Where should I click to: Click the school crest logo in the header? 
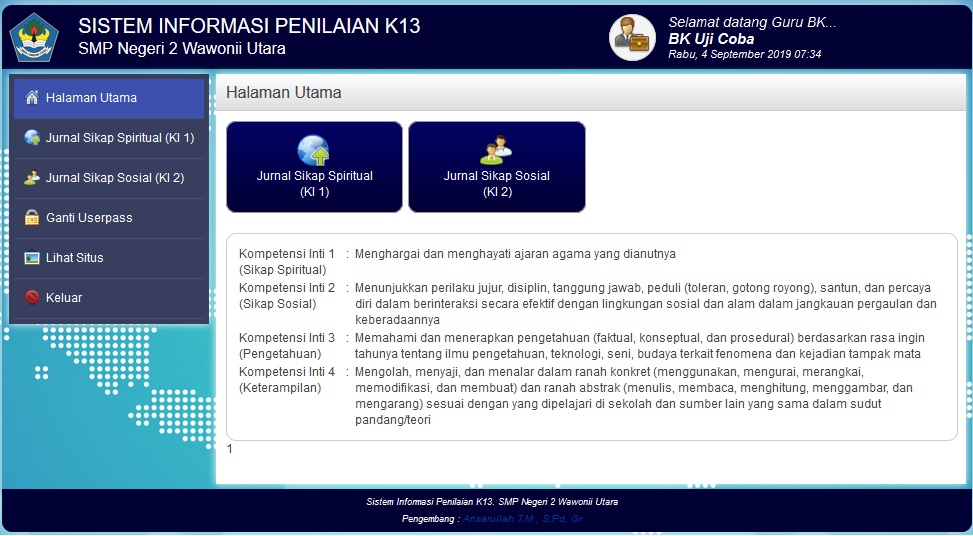tap(34, 37)
